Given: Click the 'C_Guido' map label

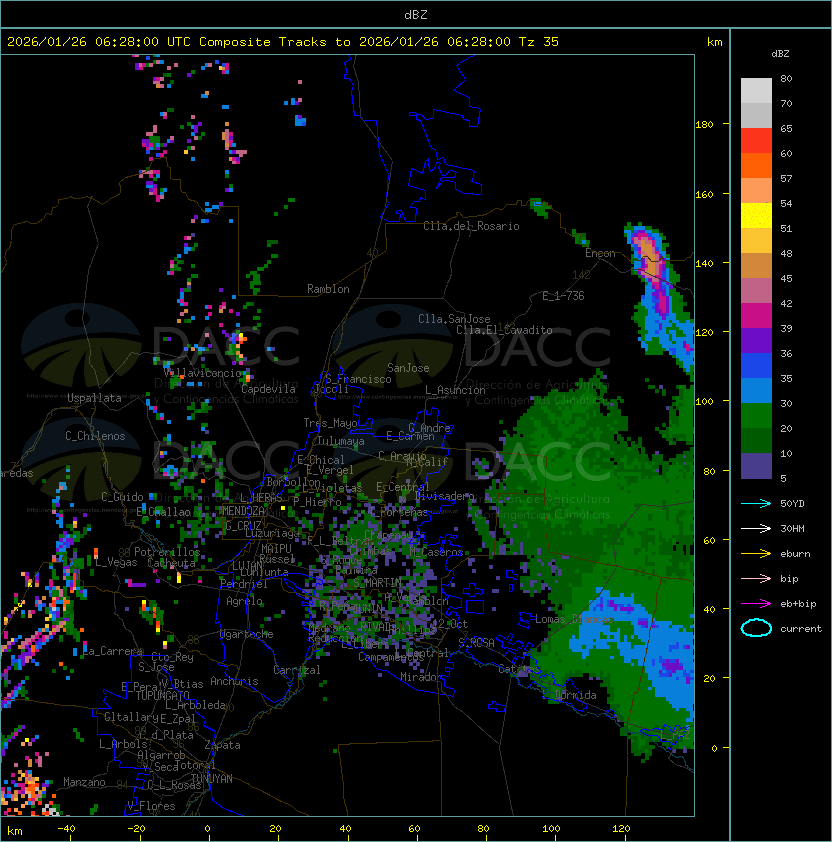Looking at the screenshot, I should [122, 497].
